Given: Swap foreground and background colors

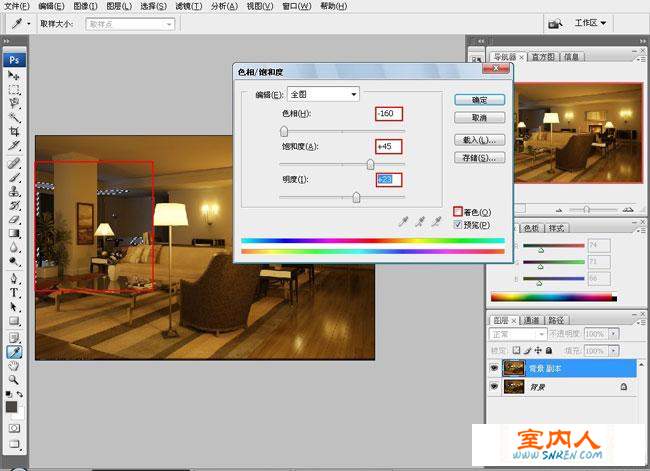Looking at the screenshot, I should tap(19, 394).
